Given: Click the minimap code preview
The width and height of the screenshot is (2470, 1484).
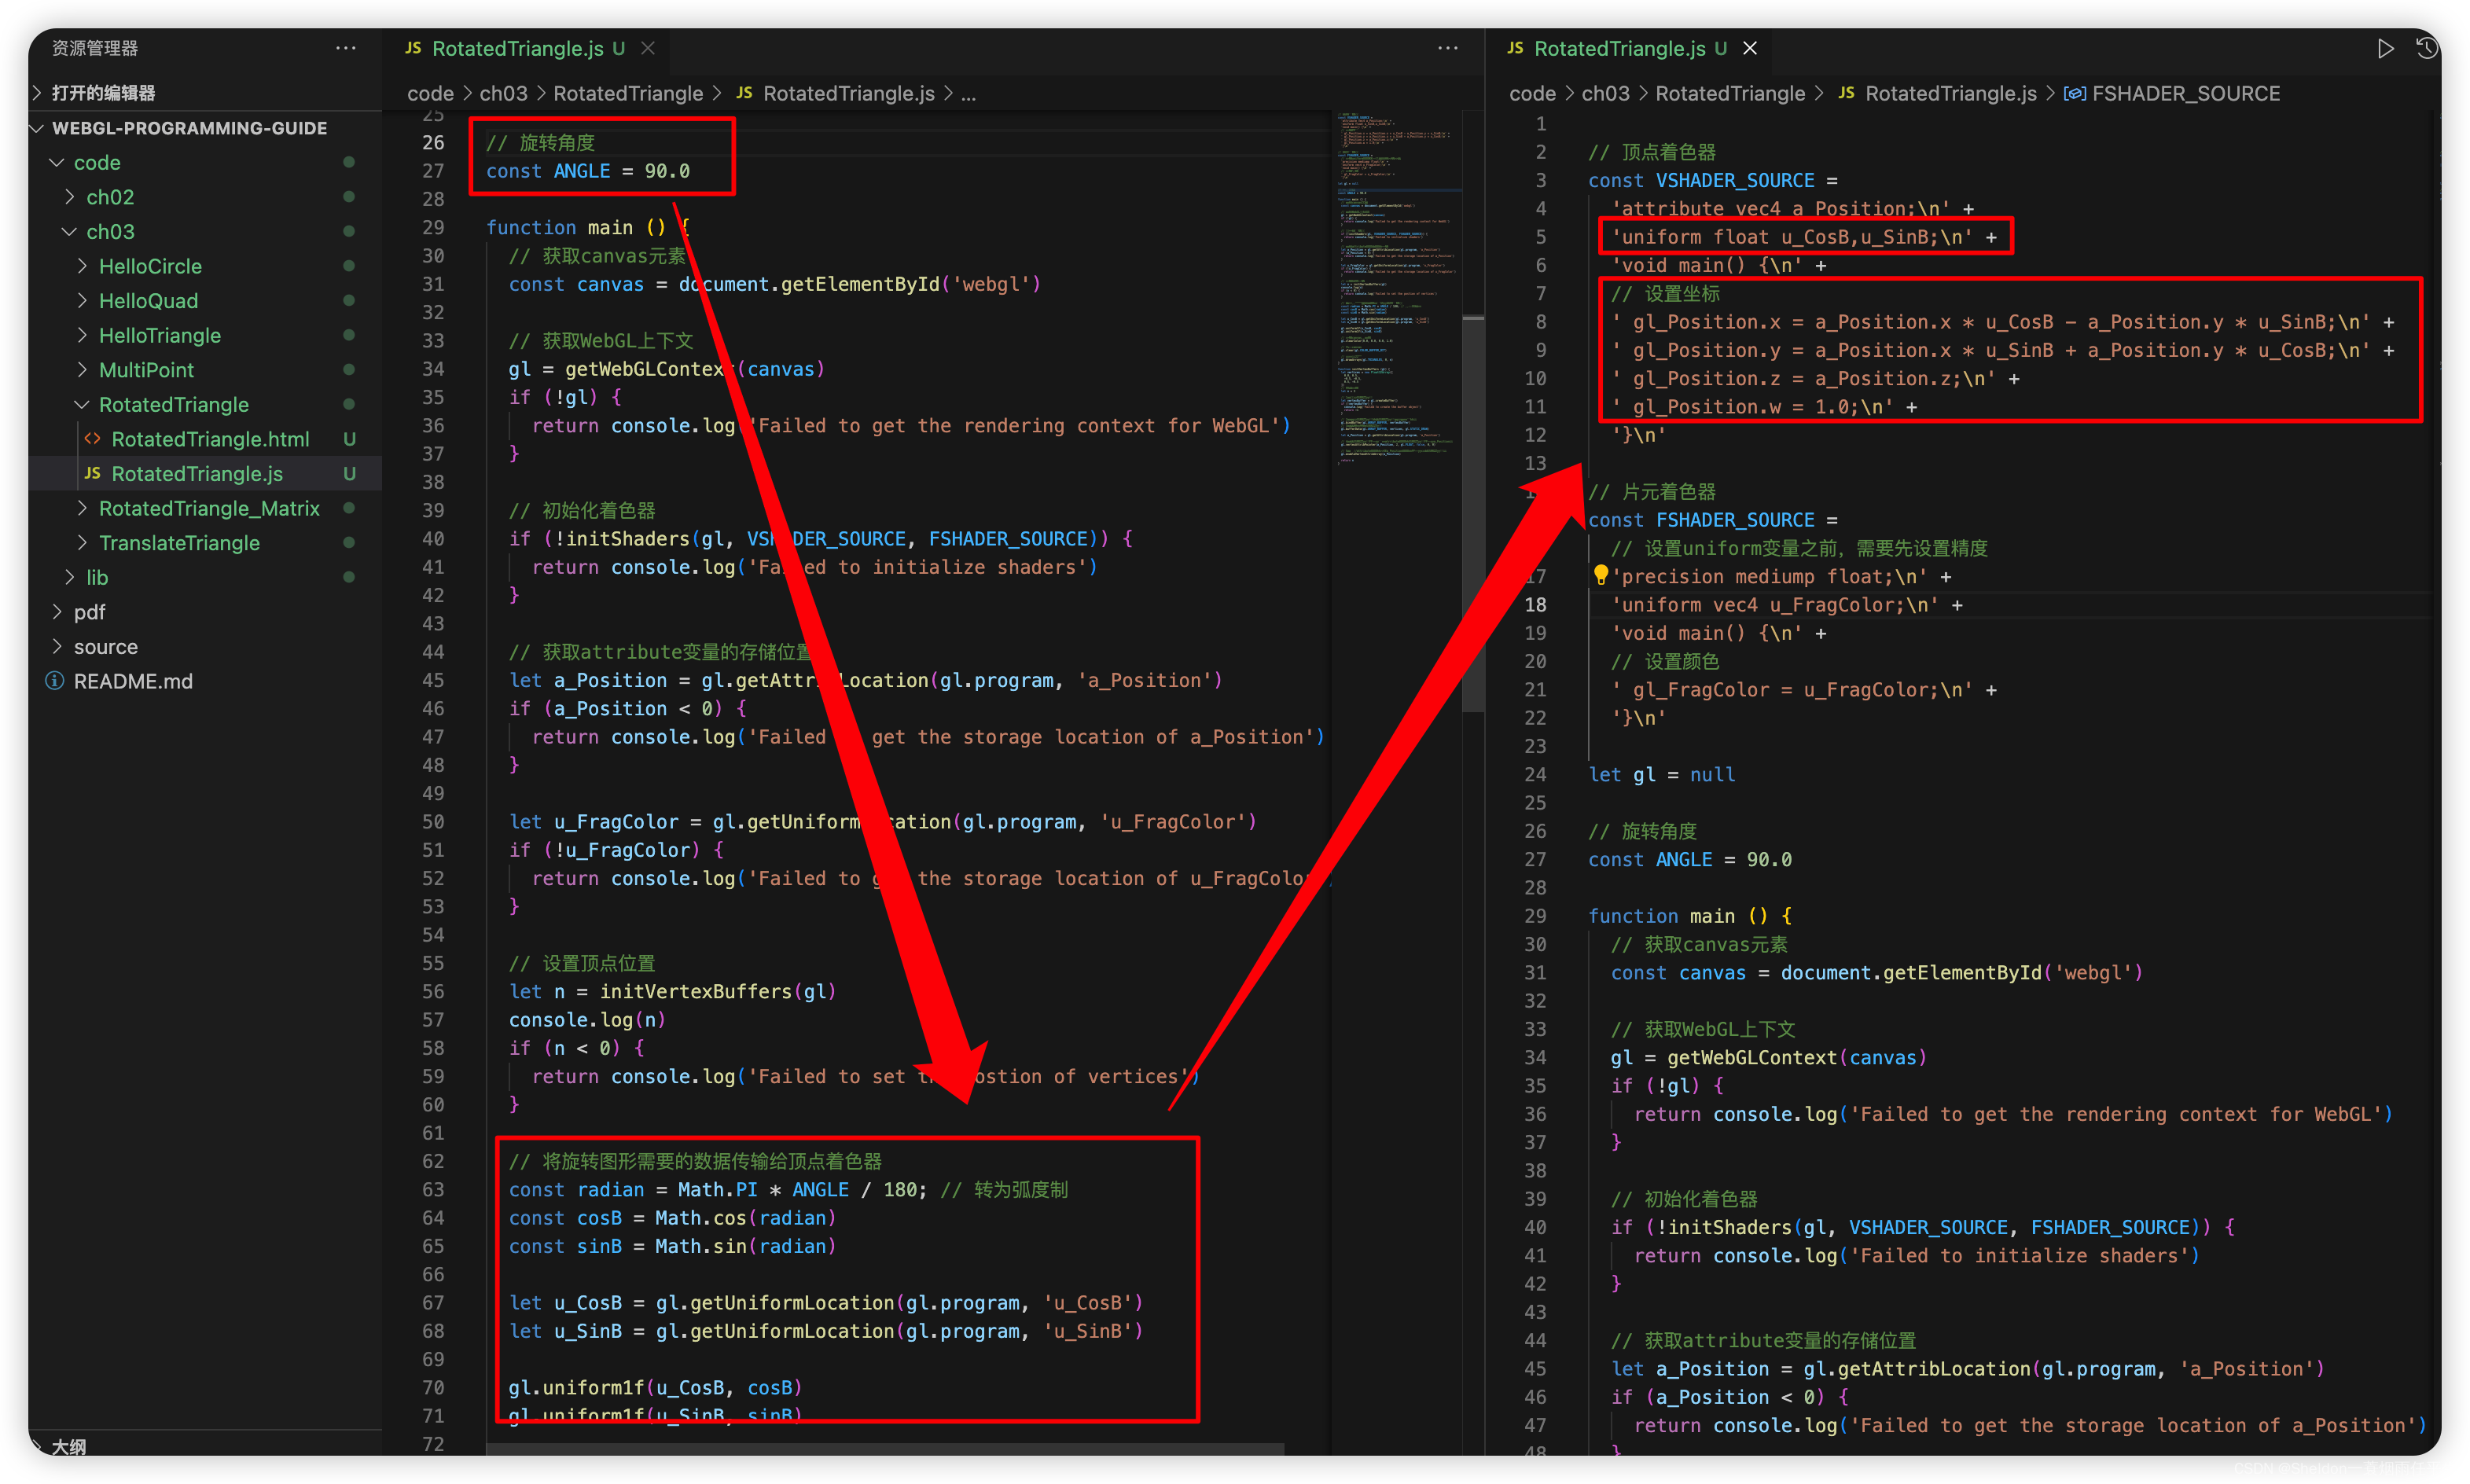Looking at the screenshot, I should [1396, 290].
